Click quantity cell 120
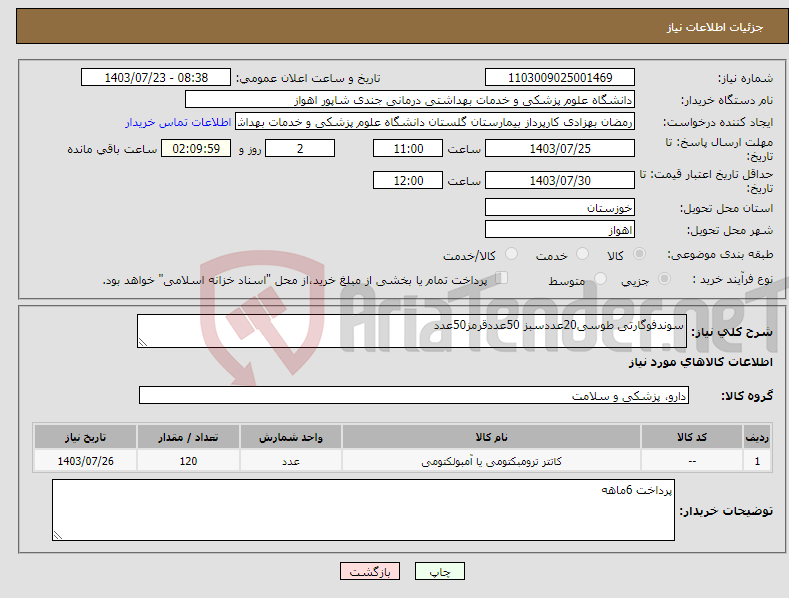 coord(188,461)
